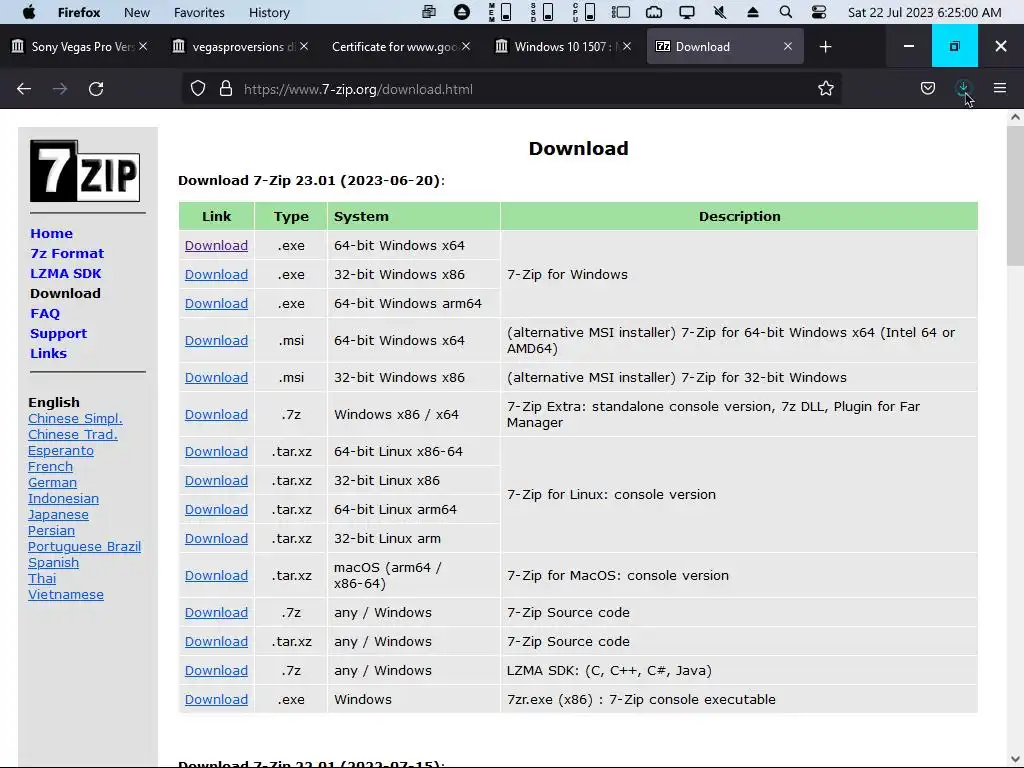The height and width of the screenshot is (768, 1024).
Task: Open the Links sidebar link
Action: pos(48,353)
